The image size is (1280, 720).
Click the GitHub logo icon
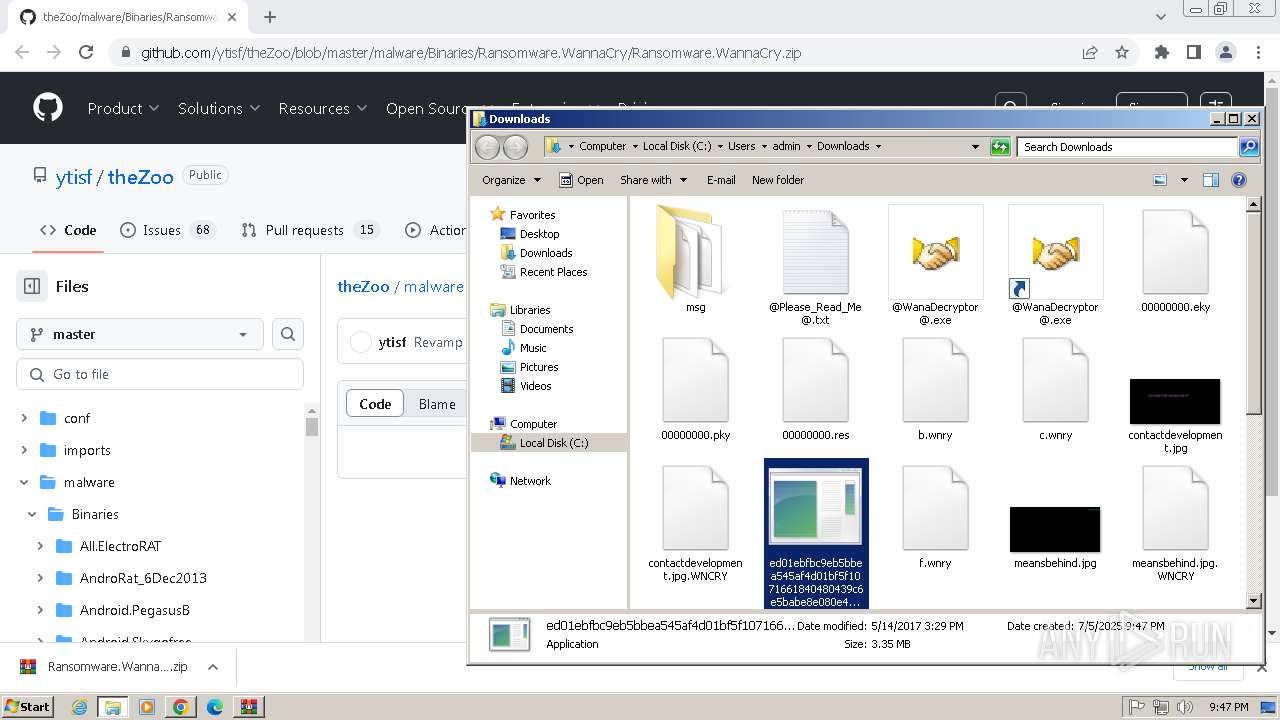pos(47,108)
